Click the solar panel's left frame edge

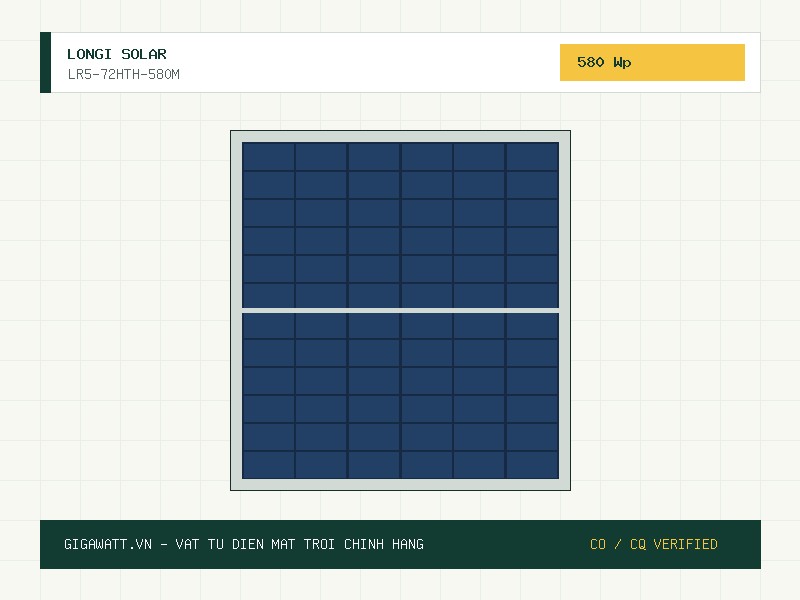pos(236,310)
